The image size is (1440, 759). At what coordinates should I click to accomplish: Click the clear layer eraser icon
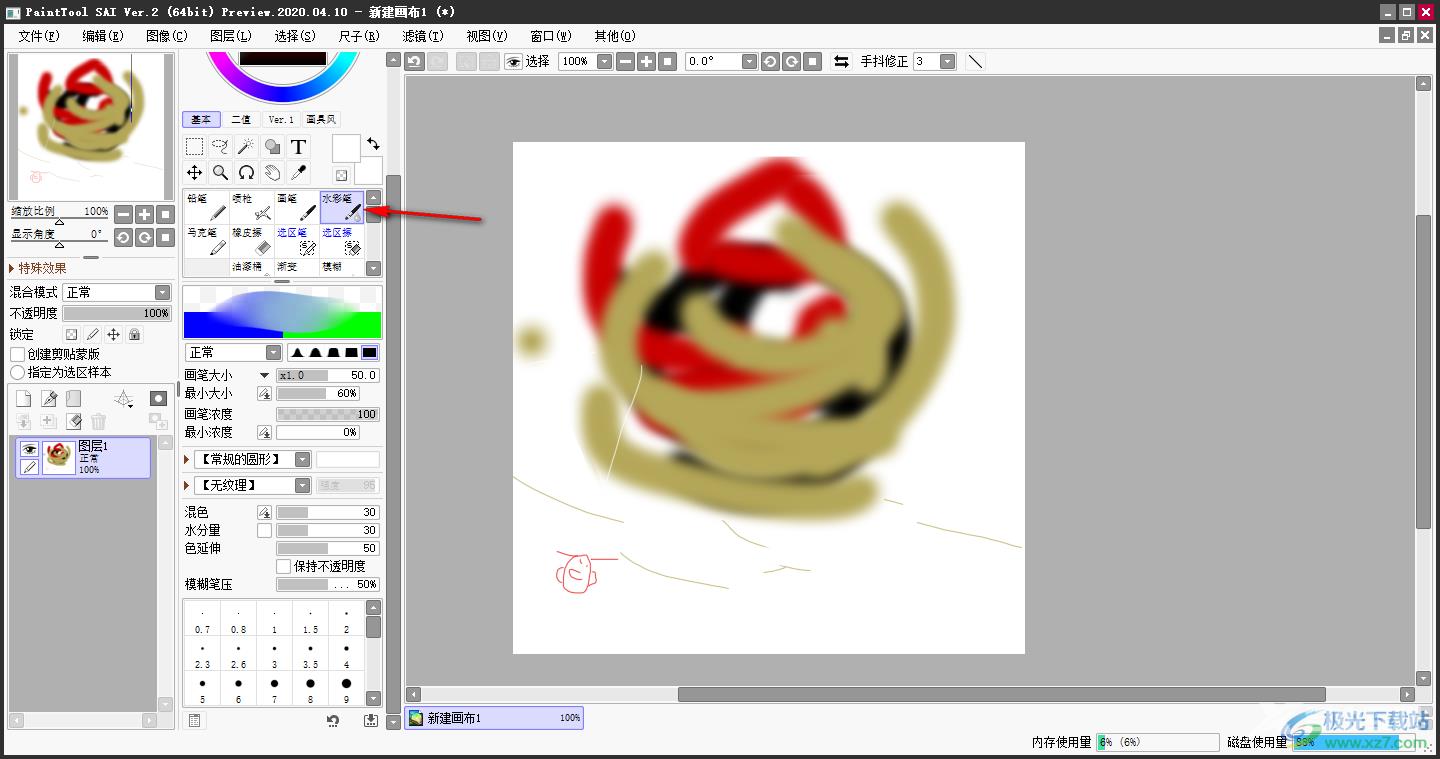coord(73,422)
